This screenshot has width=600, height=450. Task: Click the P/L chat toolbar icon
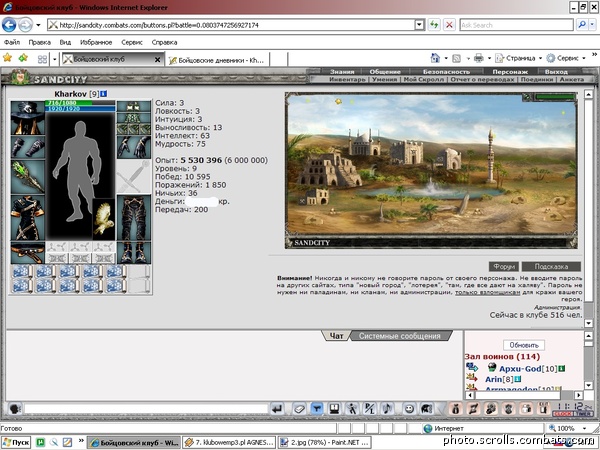370,409
